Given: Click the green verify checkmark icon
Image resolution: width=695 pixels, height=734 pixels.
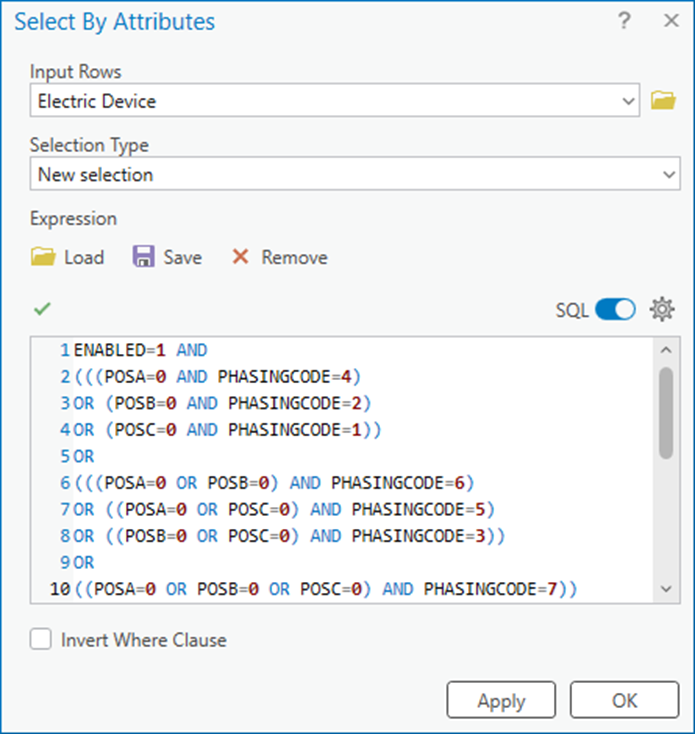Looking at the screenshot, I should pos(42,308).
